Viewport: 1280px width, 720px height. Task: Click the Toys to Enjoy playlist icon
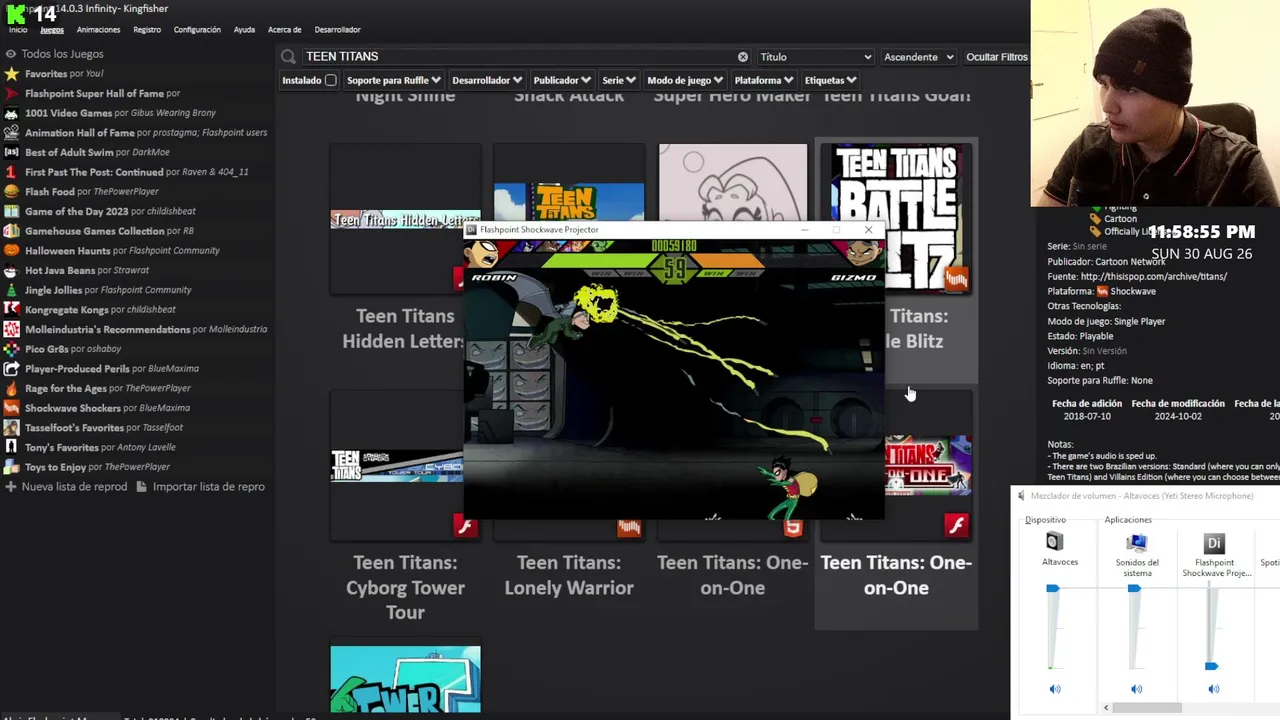pyautogui.click(x=11, y=467)
